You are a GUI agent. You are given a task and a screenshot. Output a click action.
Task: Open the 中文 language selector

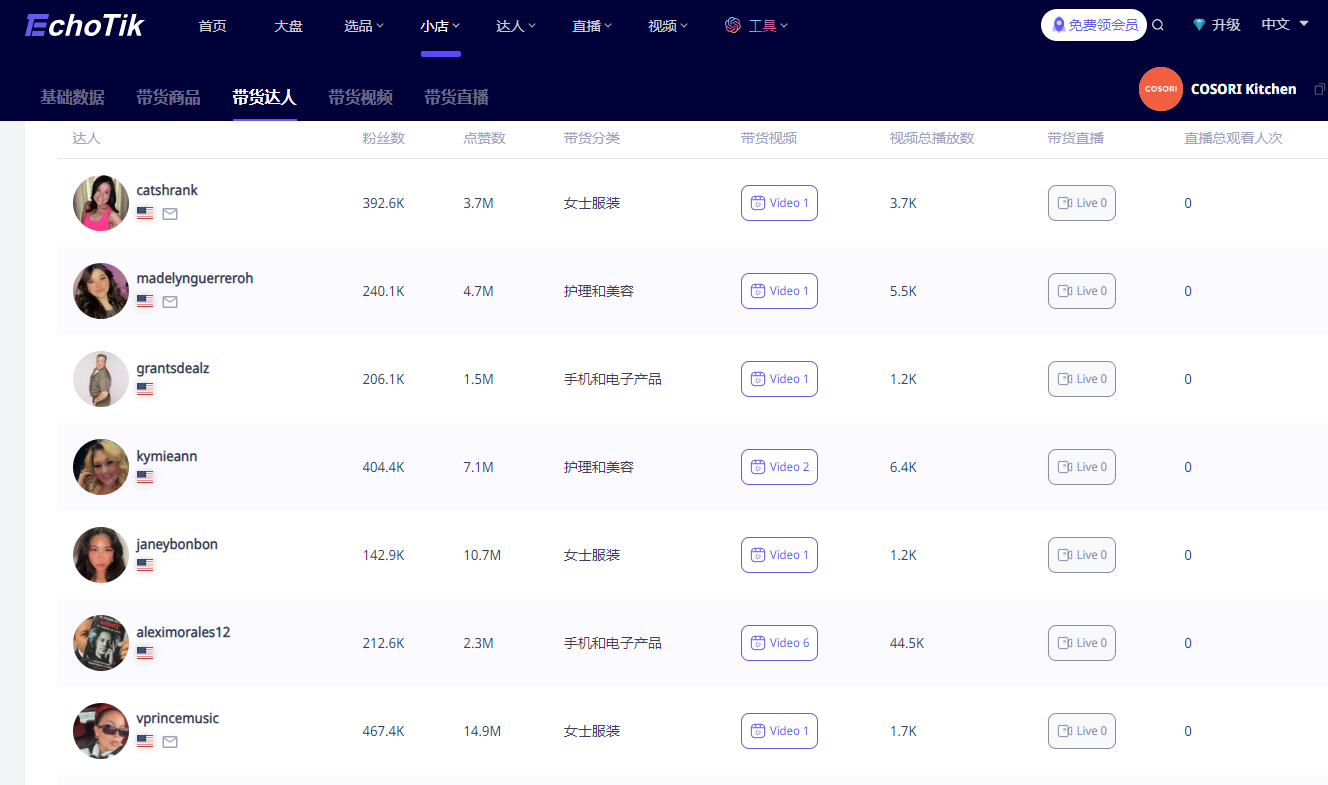click(1285, 25)
